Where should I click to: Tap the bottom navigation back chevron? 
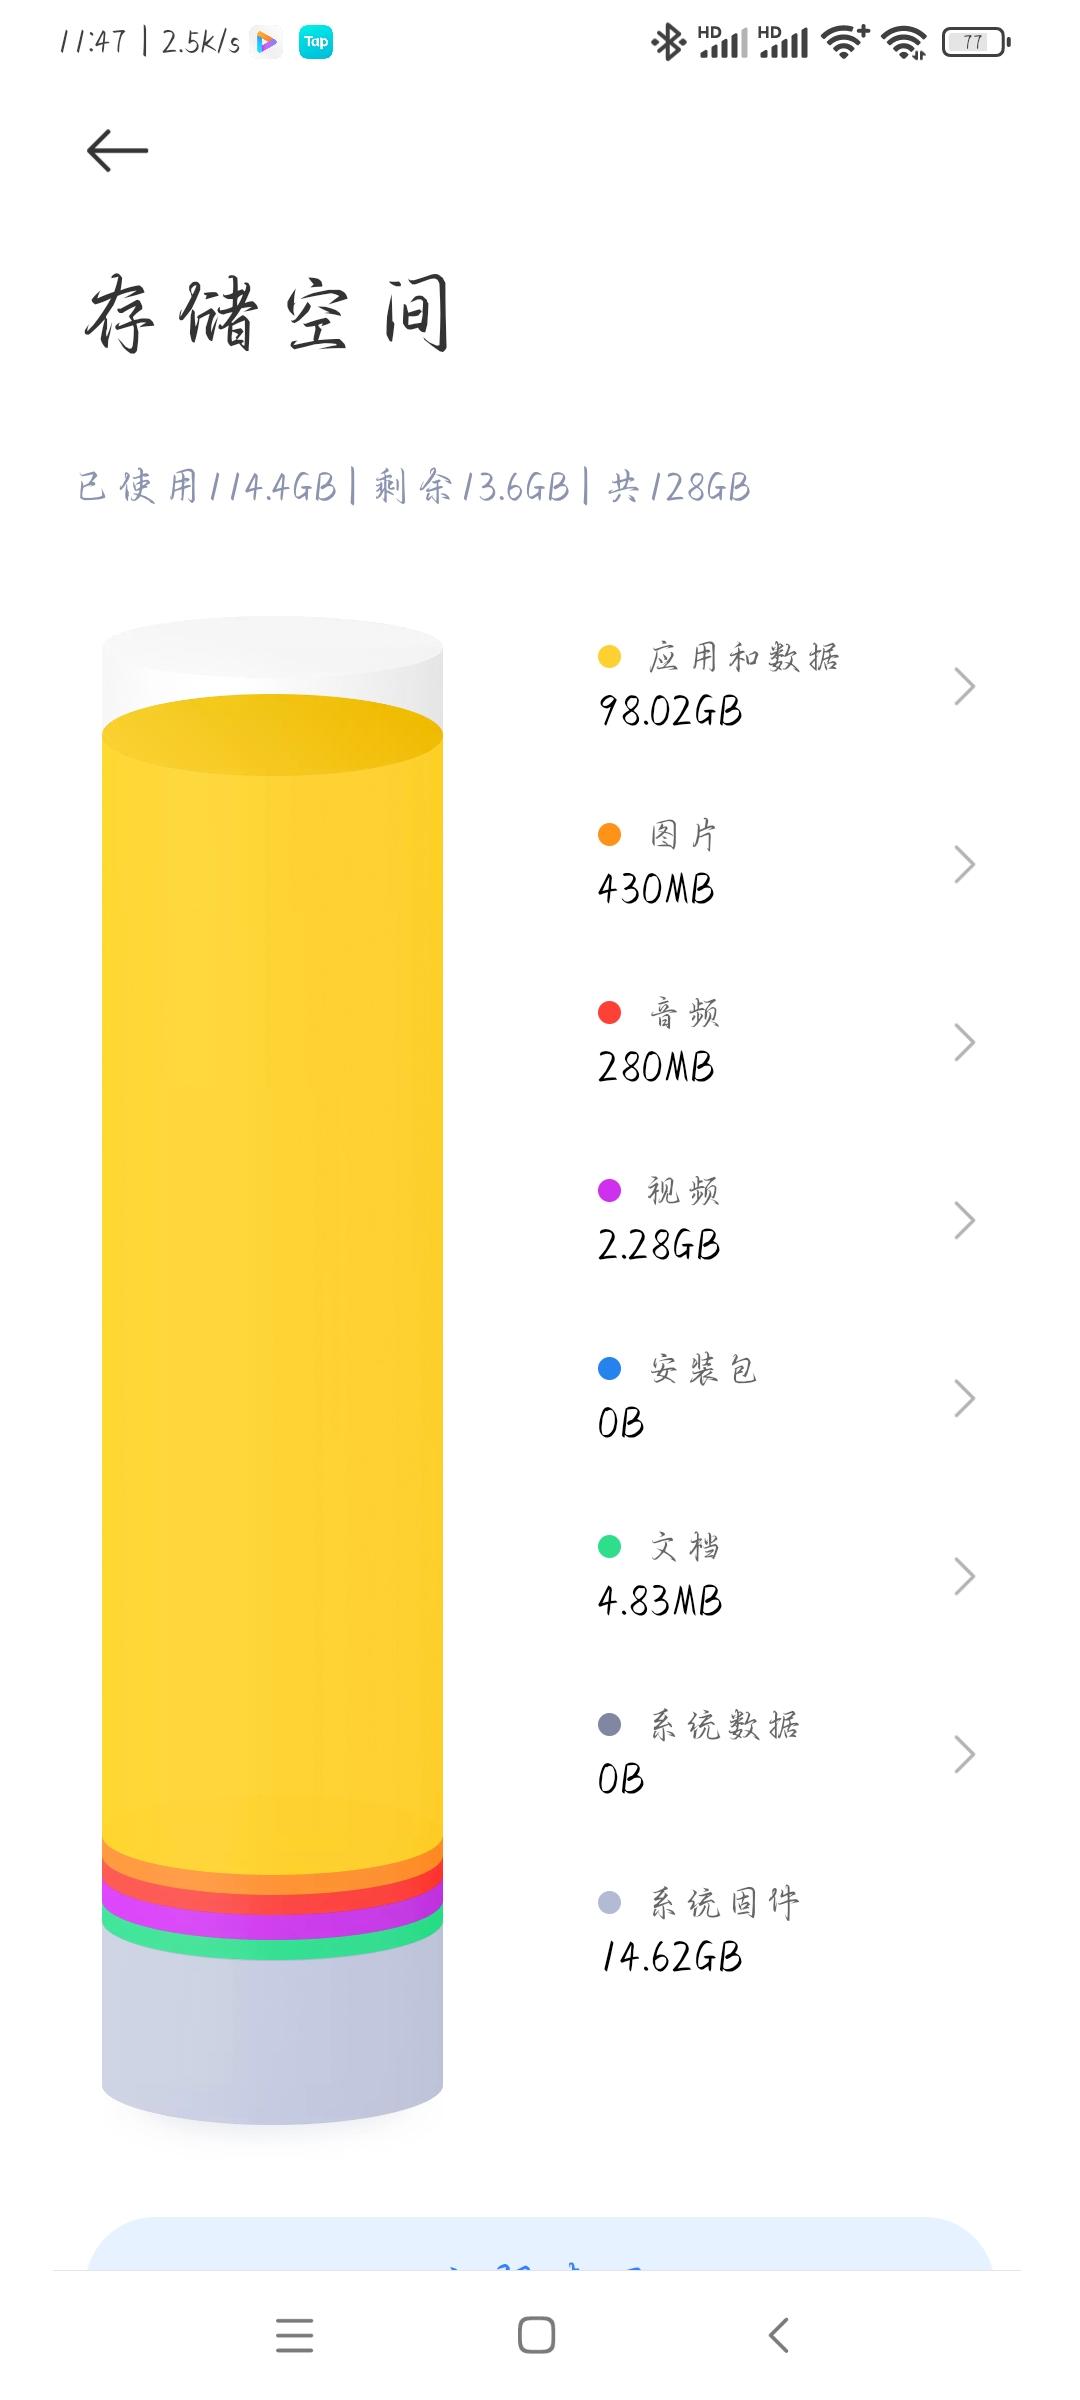779,2335
